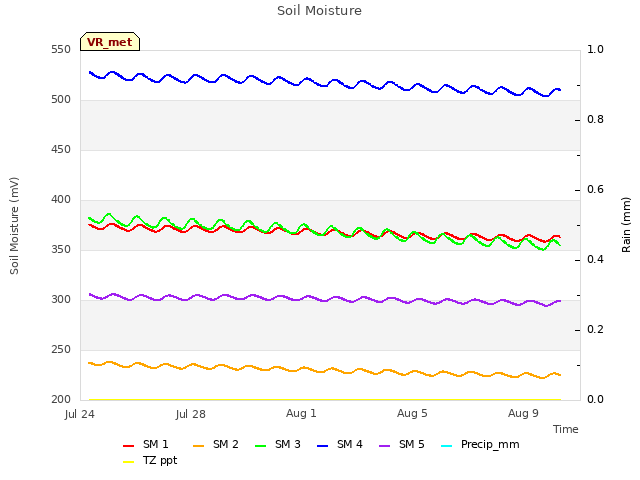Click the blue SM 4 data line

pyautogui.click(x=324, y=86)
